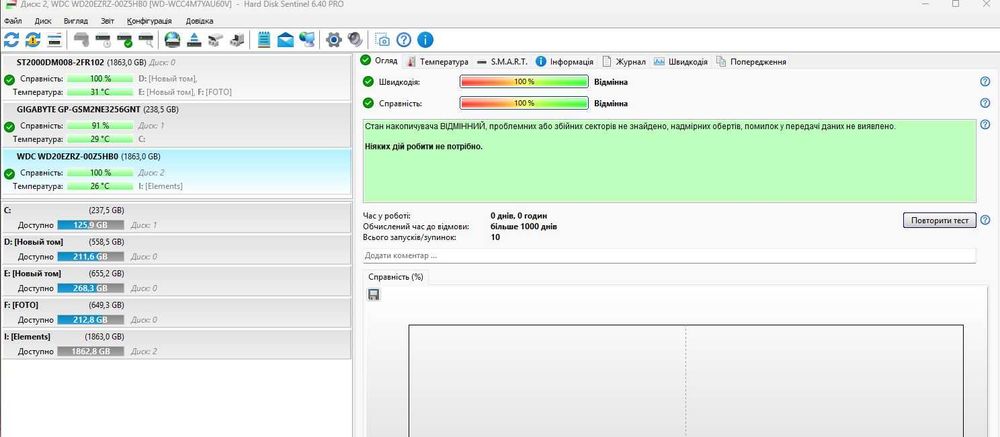Open the Файл menu

pyautogui.click(x=12, y=21)
